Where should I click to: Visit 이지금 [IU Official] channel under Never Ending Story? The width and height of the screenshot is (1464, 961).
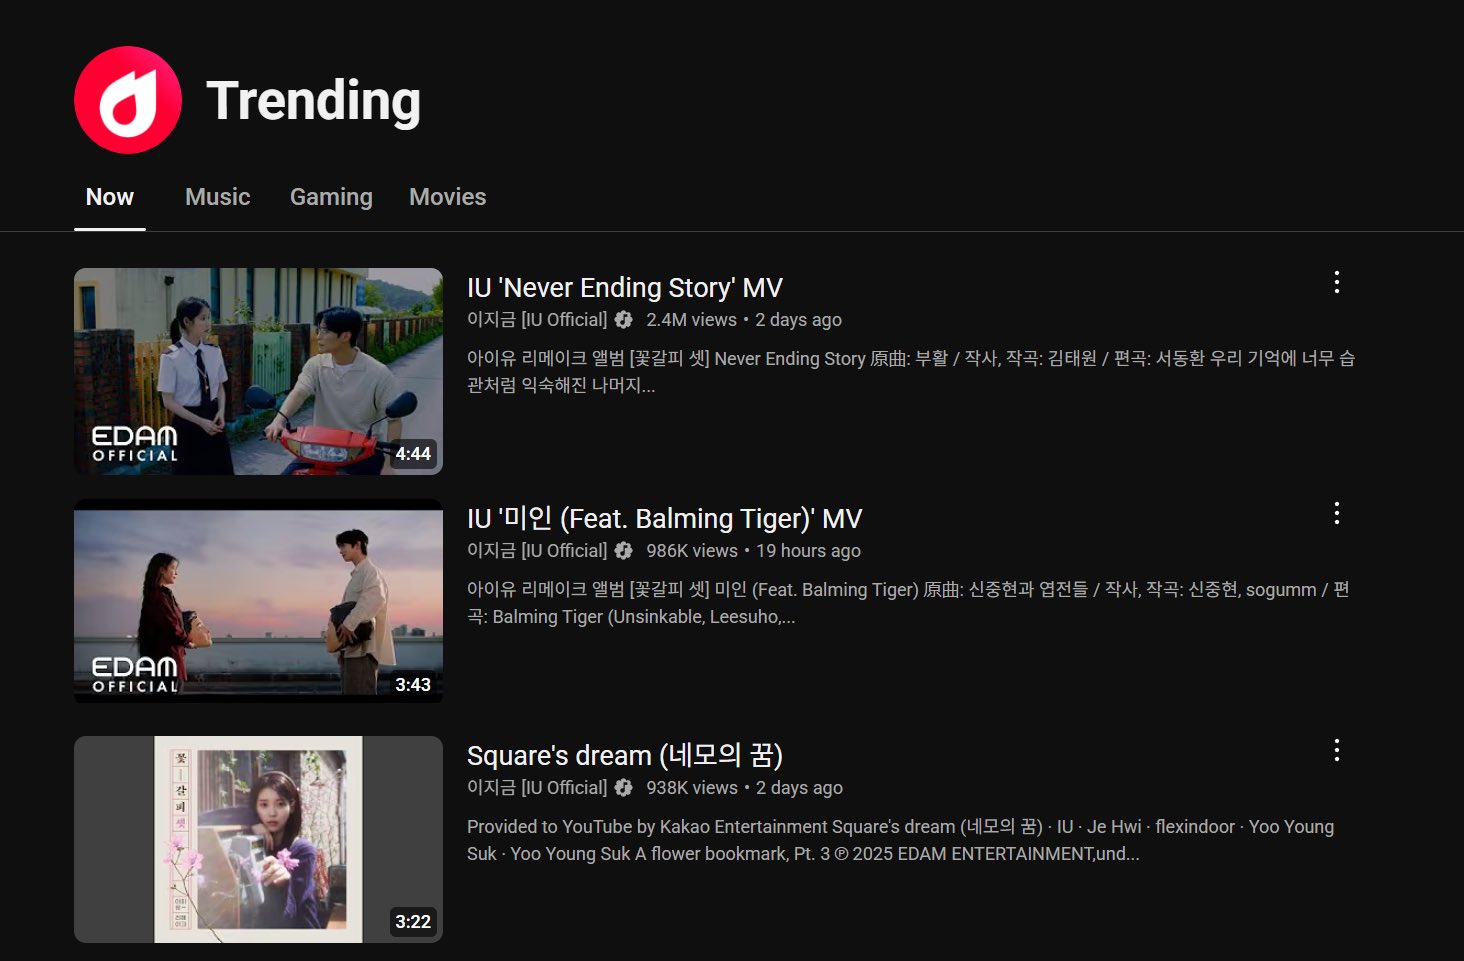click(x=537, y=320)
